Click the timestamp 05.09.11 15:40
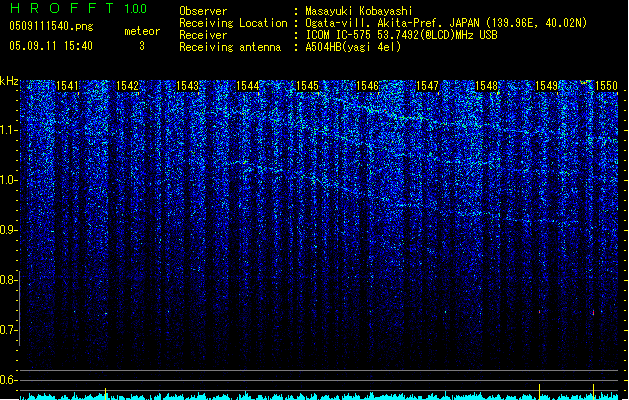This screenshot has height=400, width=629. click(51, 46)
